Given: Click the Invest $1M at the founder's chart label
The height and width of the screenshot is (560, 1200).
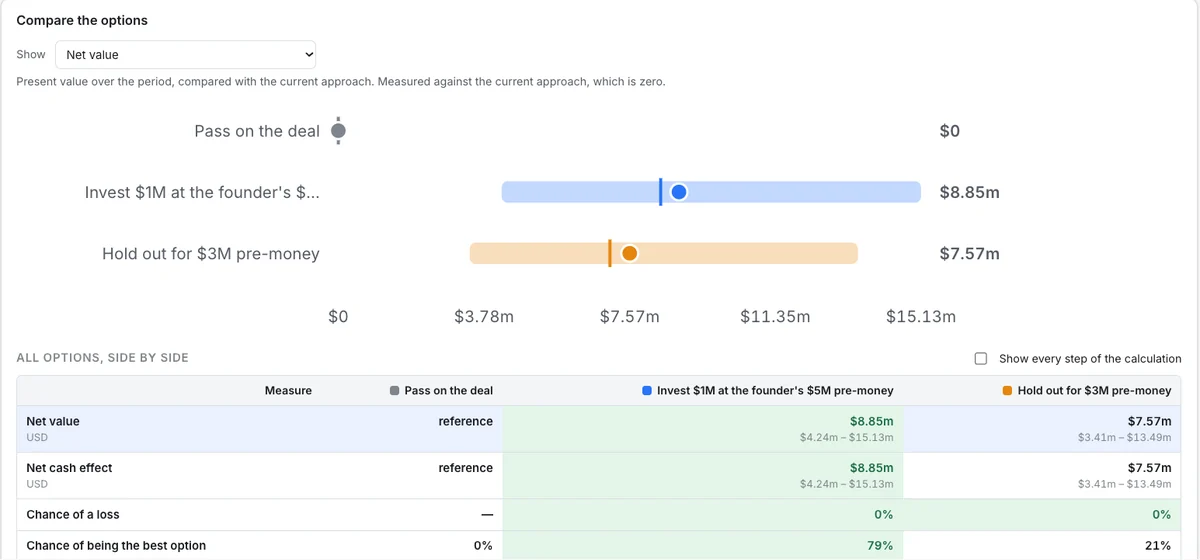Looking at the screenshot, I should click(202, 192).
